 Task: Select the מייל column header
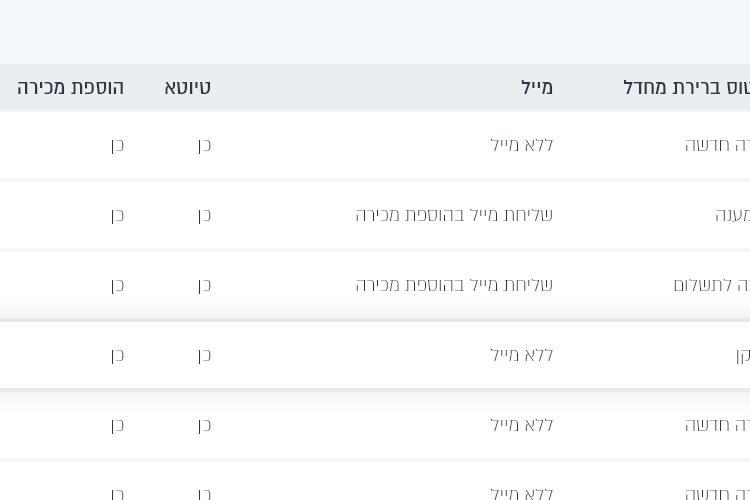pyautogui.click(x=537, y=88)
